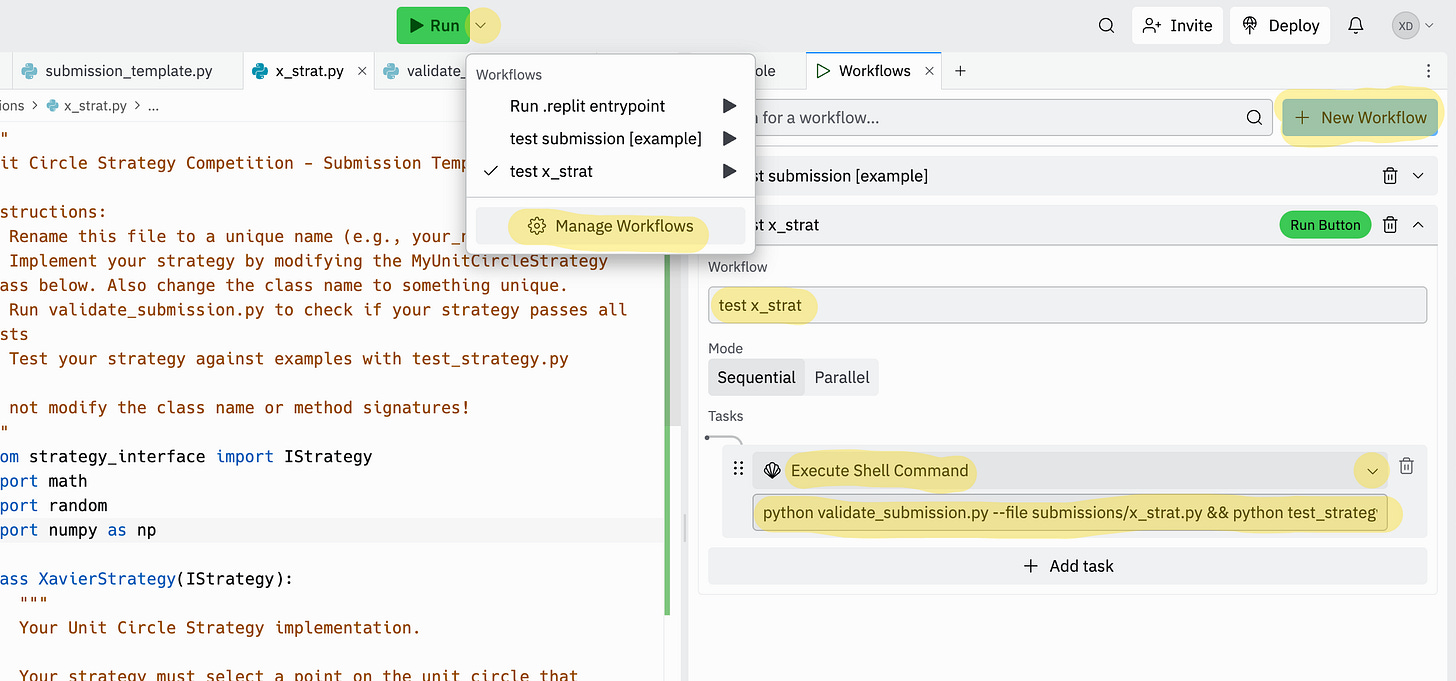Screen dimensions: 1456x681
Task: Delete the Execute Shell Command task
Action: [1406, 466]
